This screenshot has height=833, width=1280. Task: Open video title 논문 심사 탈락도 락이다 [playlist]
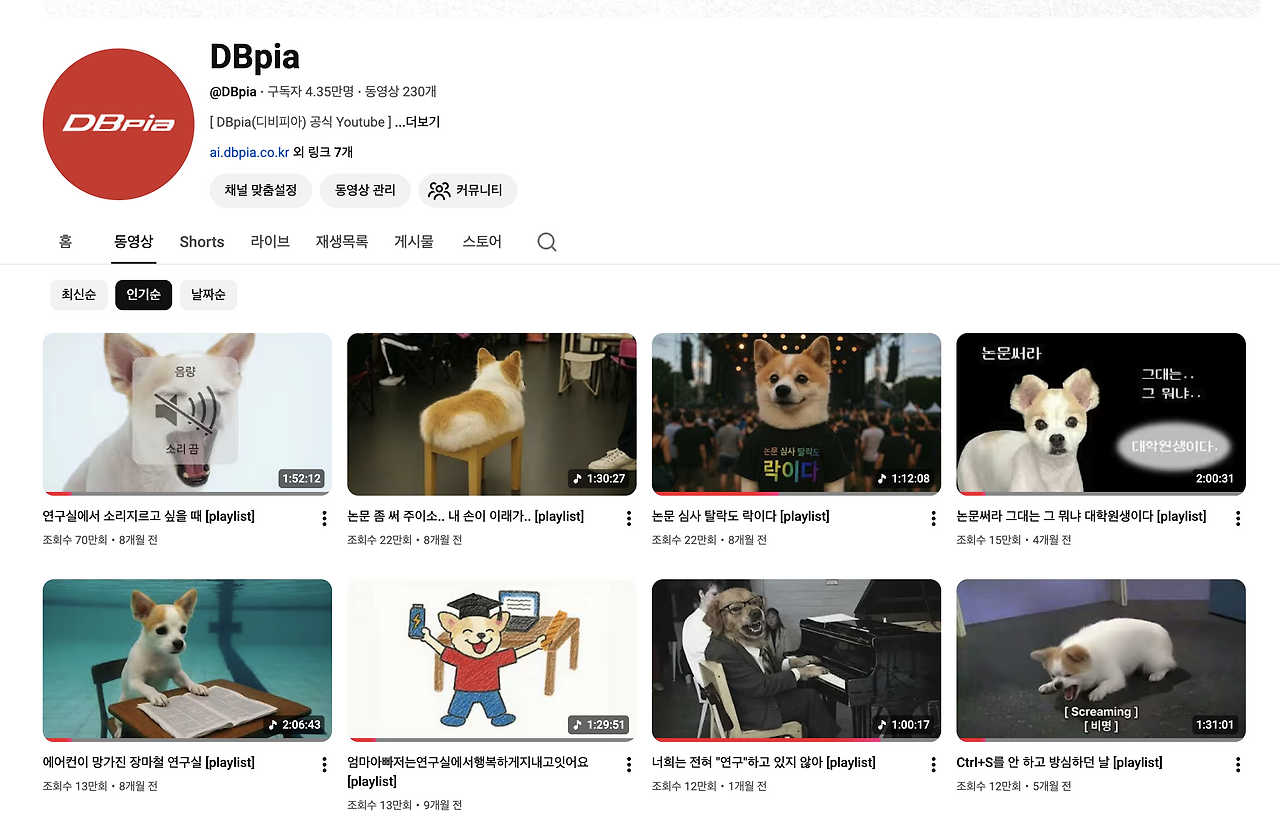point(740,517)
